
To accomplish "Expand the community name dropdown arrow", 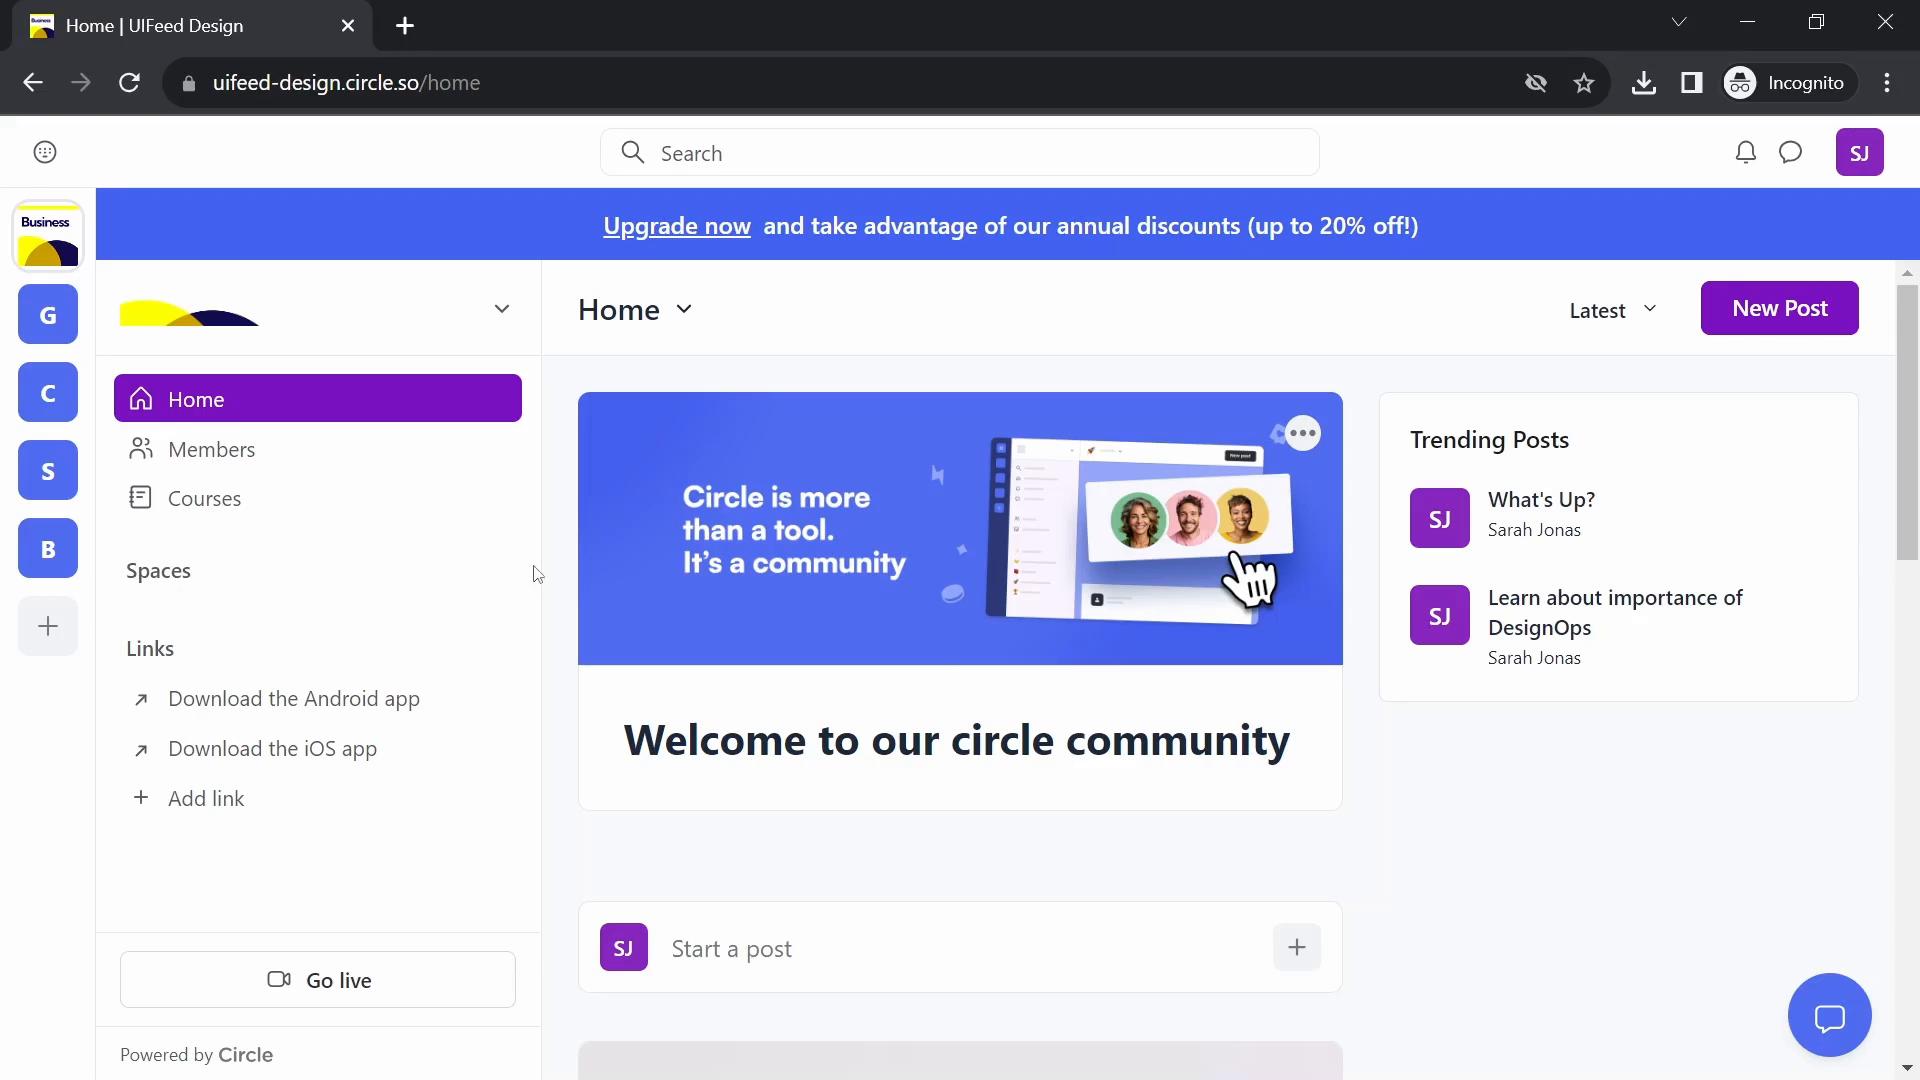I will [x=502, y=307].
